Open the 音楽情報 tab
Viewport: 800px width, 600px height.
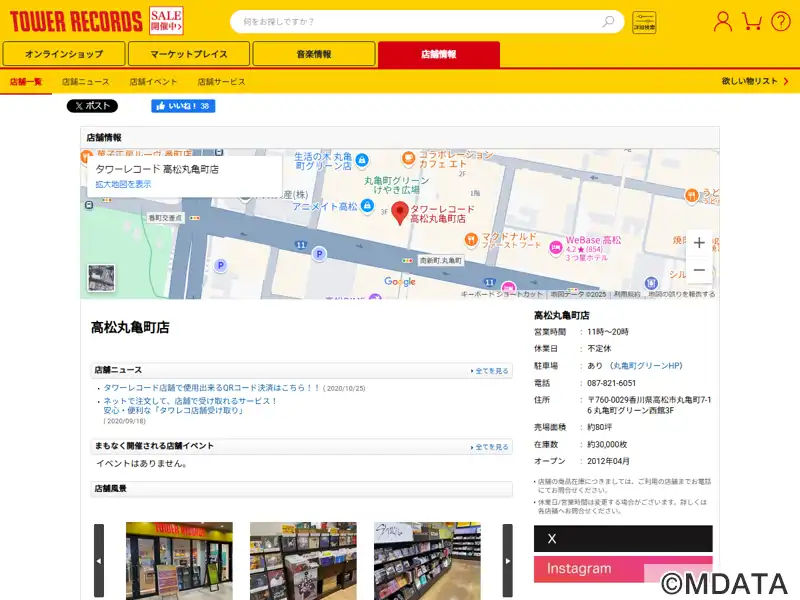[x=314, y=54]
